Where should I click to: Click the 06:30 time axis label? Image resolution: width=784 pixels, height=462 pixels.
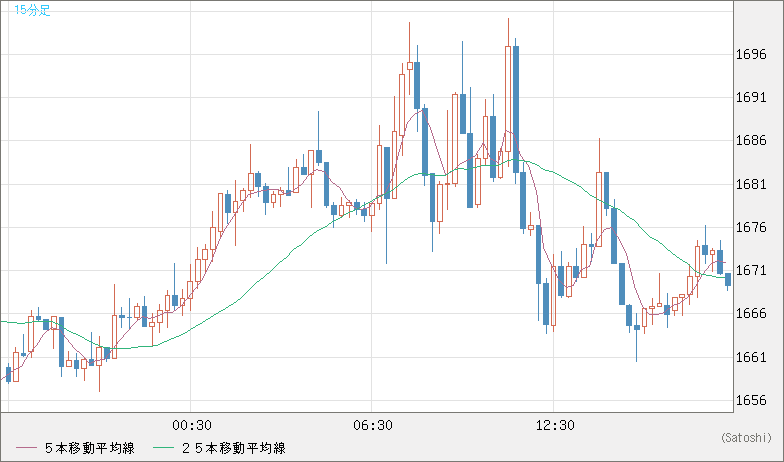372,426
